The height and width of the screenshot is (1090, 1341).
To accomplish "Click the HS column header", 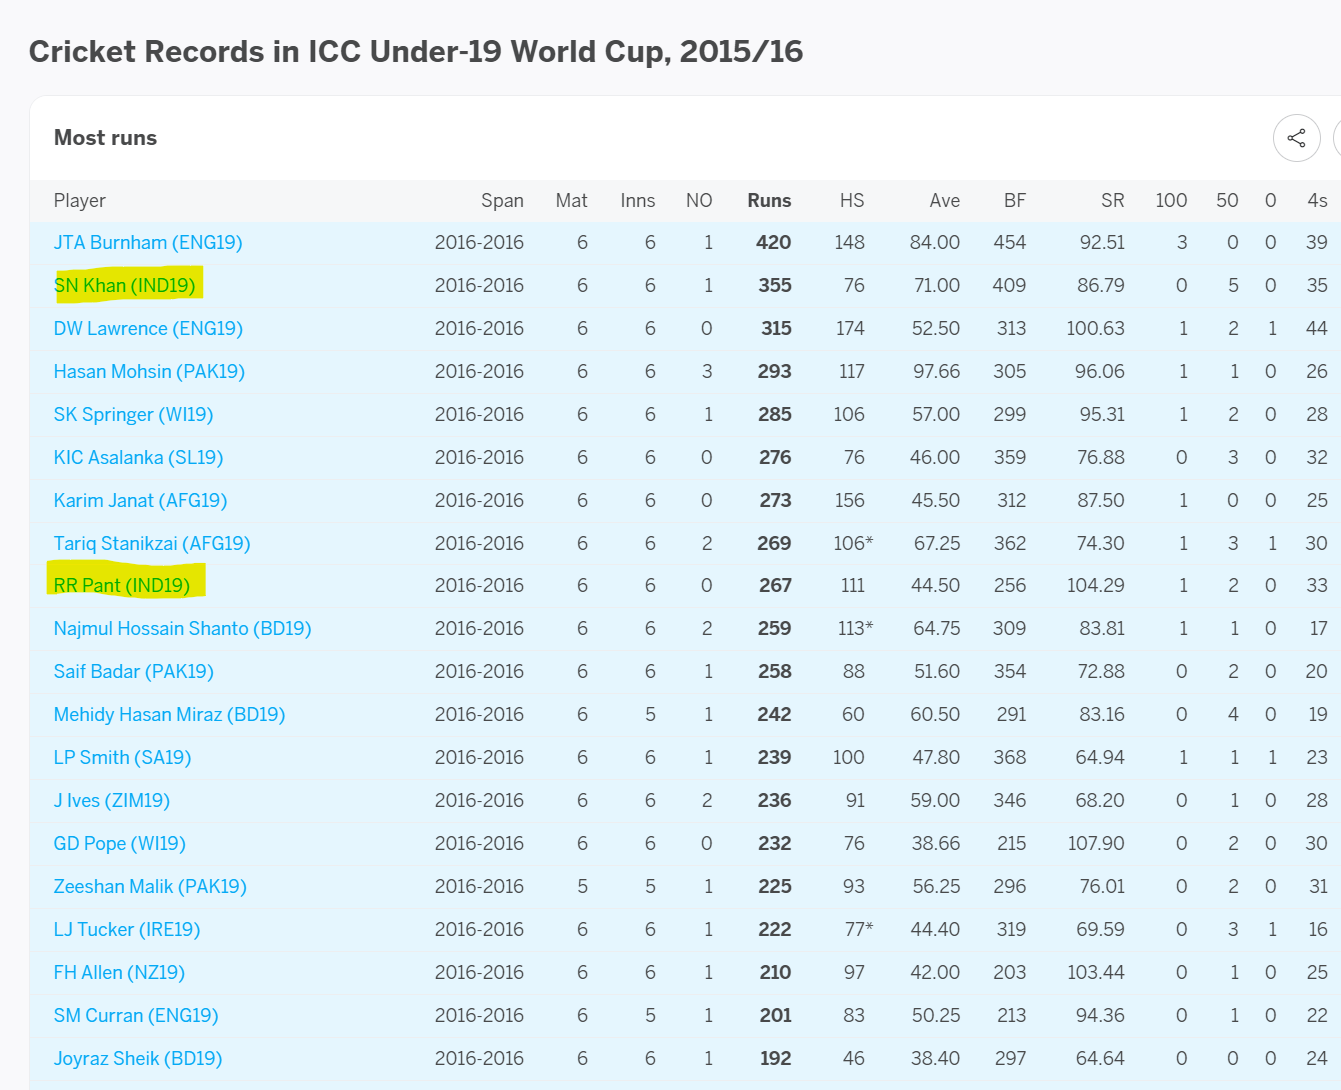I will point(852,200).
